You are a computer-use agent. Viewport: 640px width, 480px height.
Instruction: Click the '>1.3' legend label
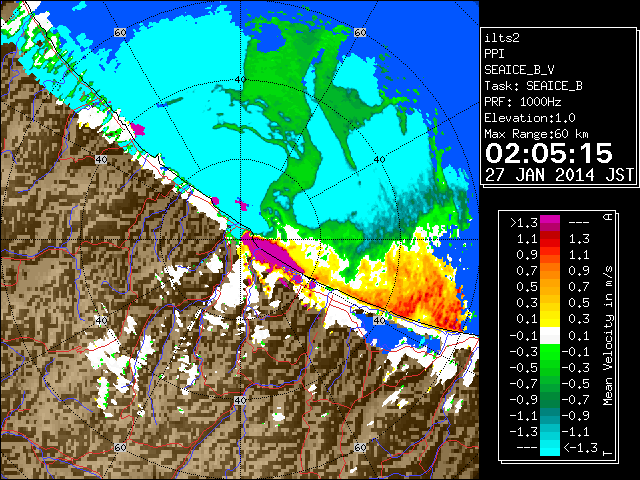point(524,223)
